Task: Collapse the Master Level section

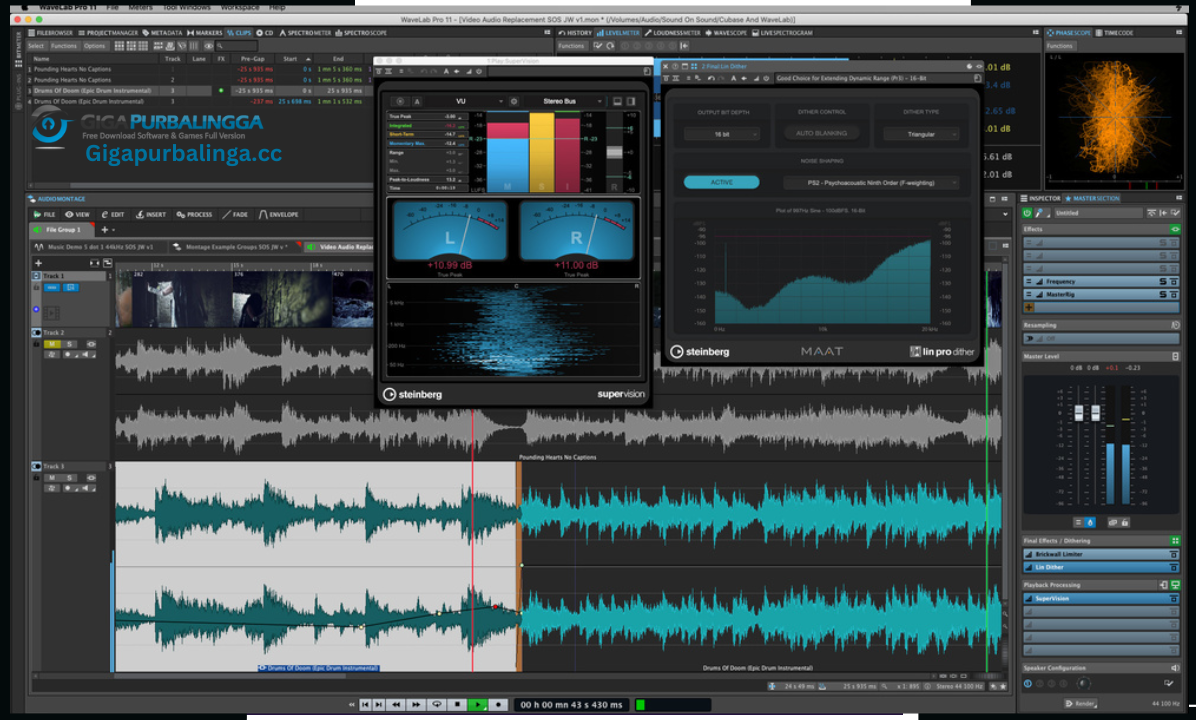Action: click(x=1175, y=356)
